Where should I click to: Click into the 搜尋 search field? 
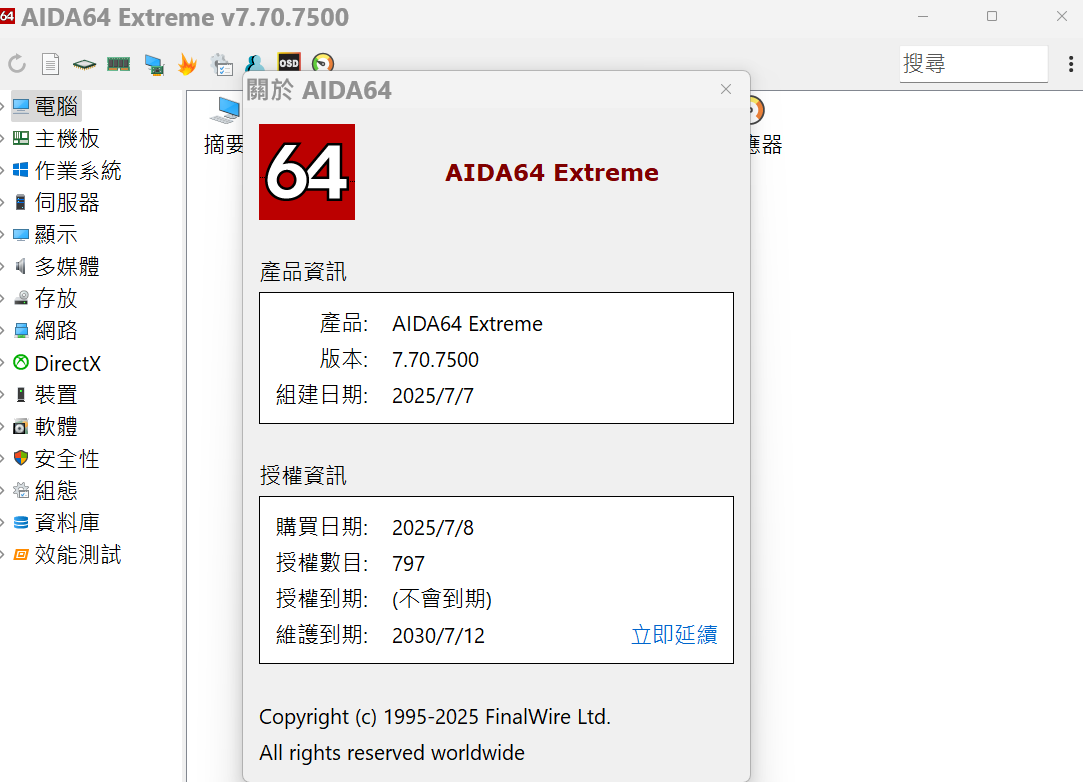[973, 64]
